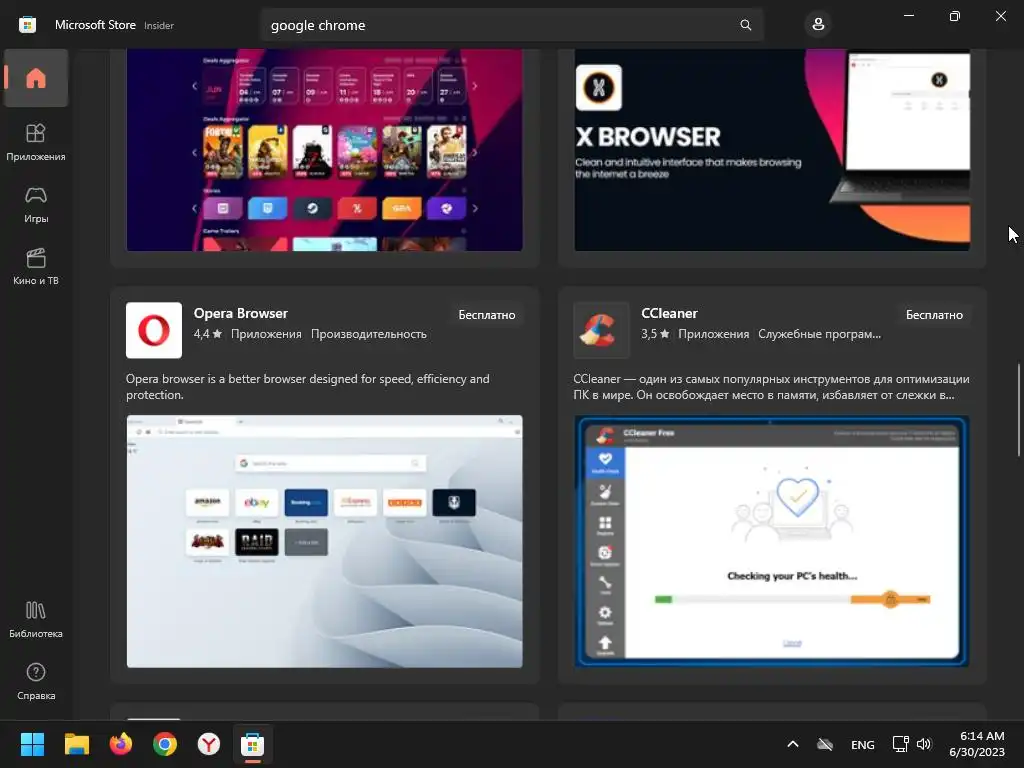The height and width of the screenshot is (768, 1024).
Task: Click the X Browser logo icon
Action: coord(599,88)
